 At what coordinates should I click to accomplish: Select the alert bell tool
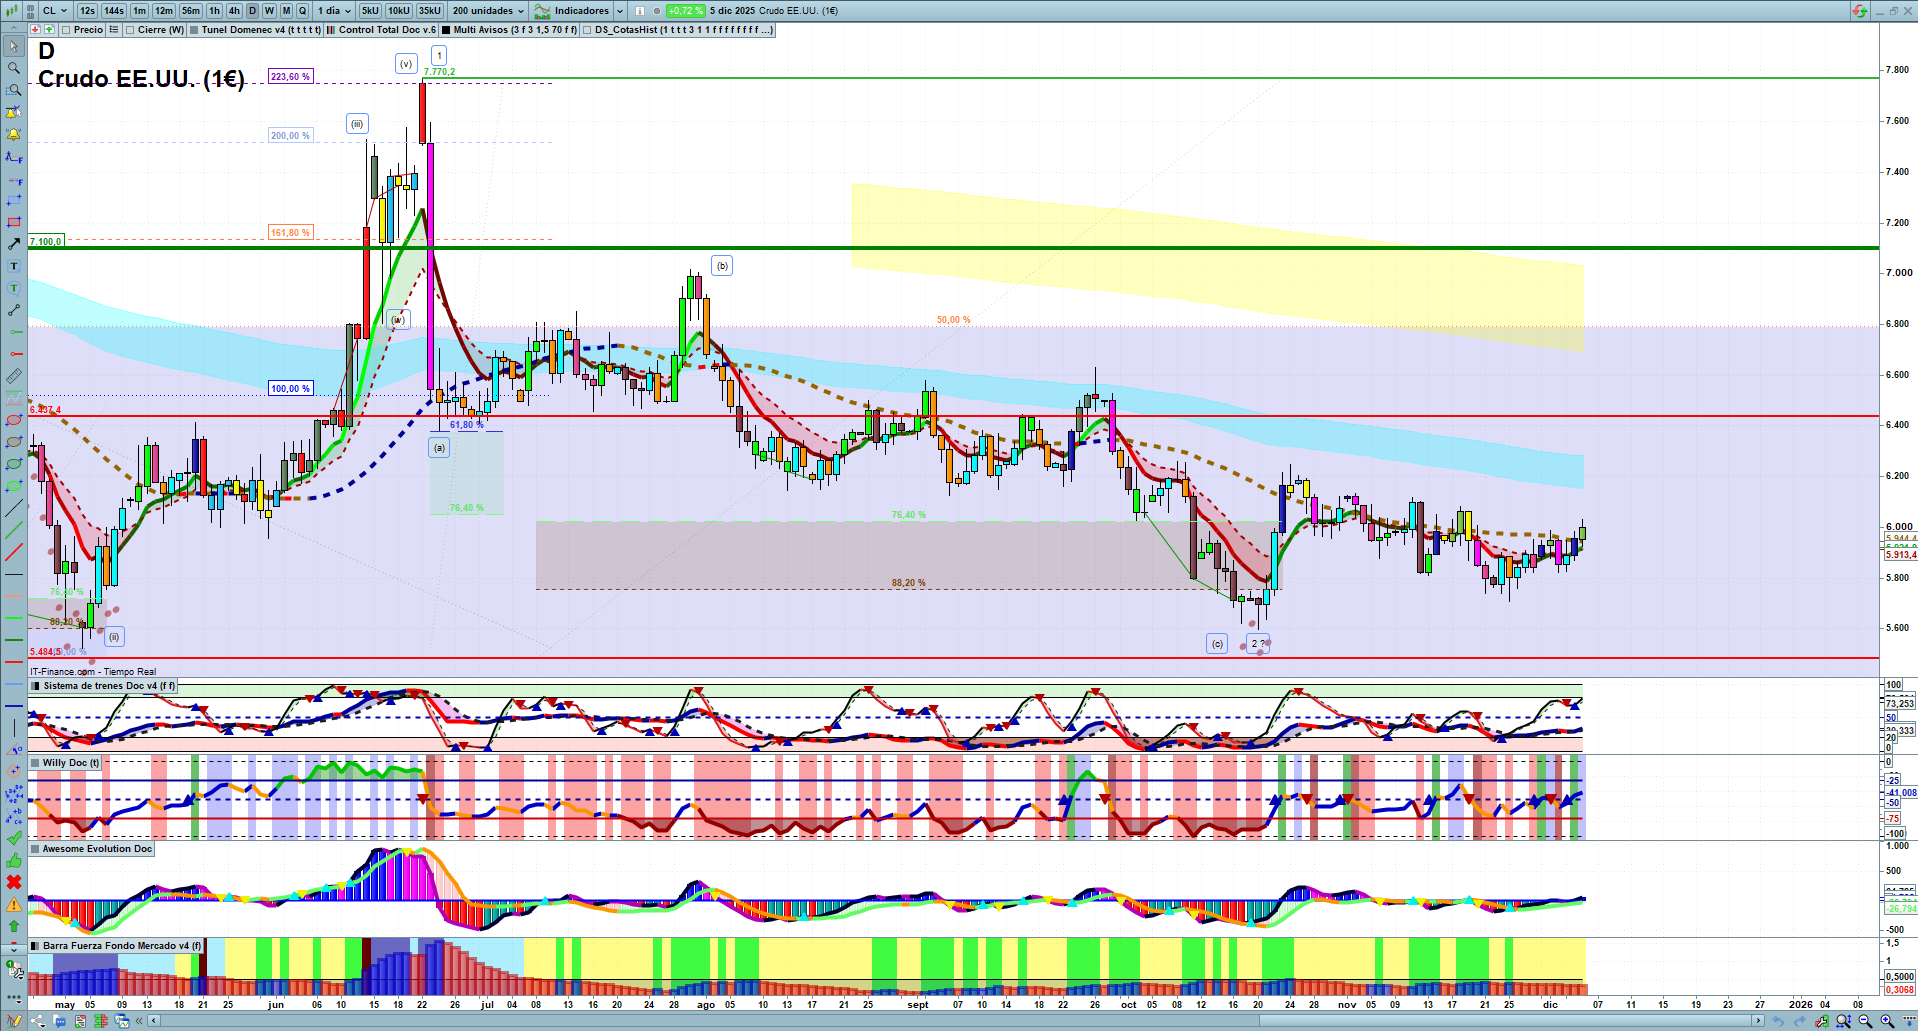pos(14,134)
